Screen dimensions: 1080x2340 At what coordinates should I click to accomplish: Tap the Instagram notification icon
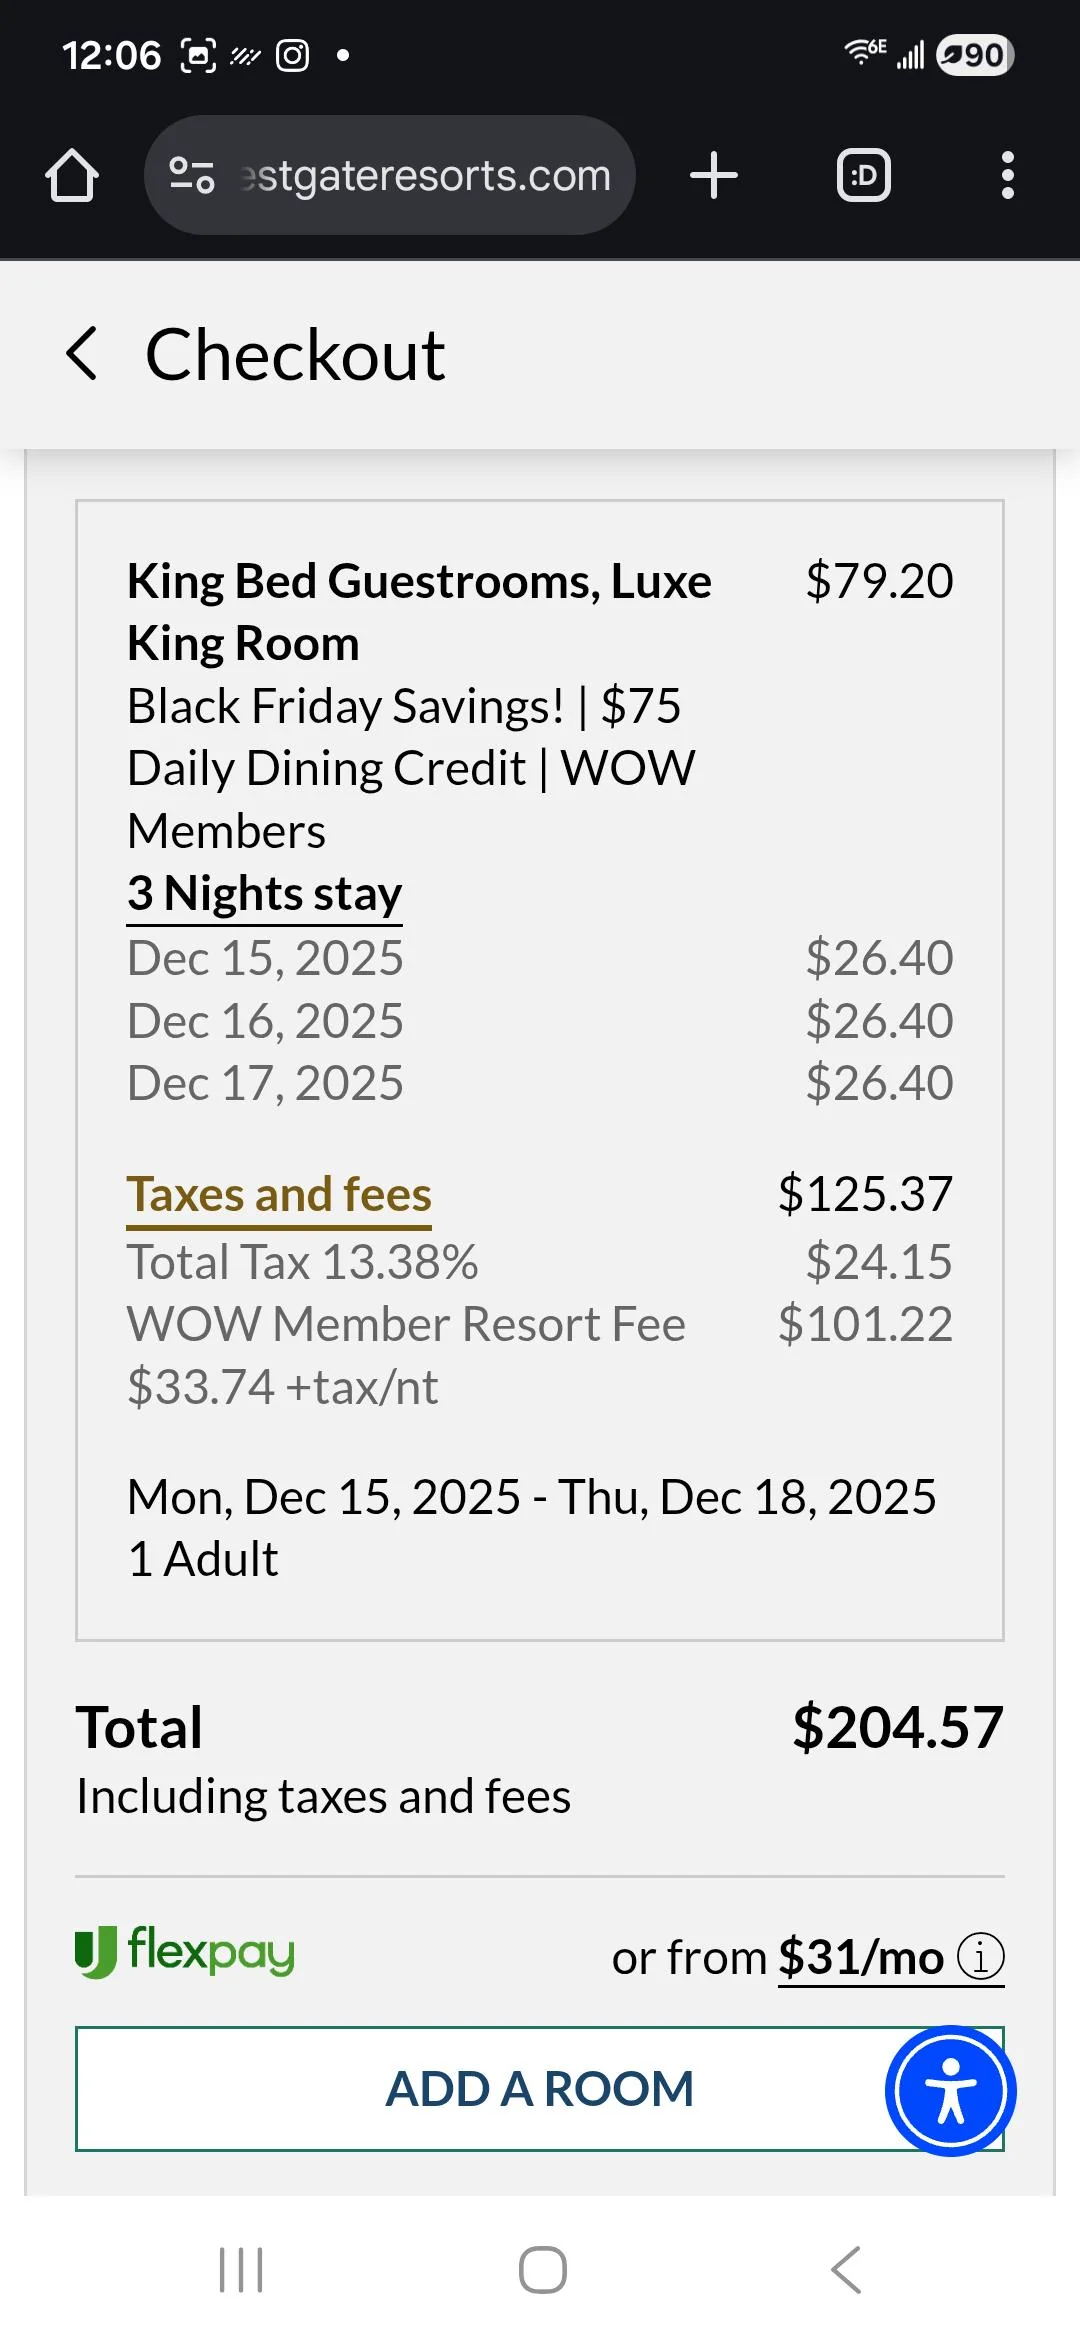click(292, 55)
